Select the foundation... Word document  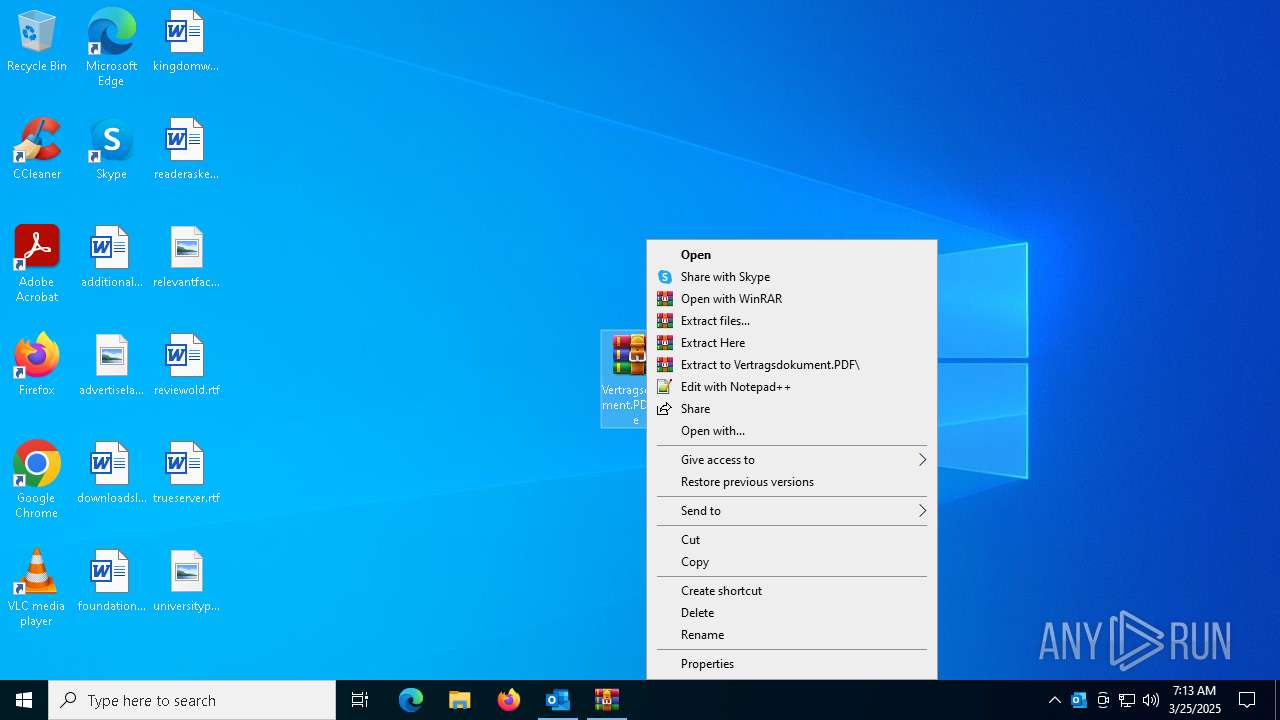tap(111, 582)
